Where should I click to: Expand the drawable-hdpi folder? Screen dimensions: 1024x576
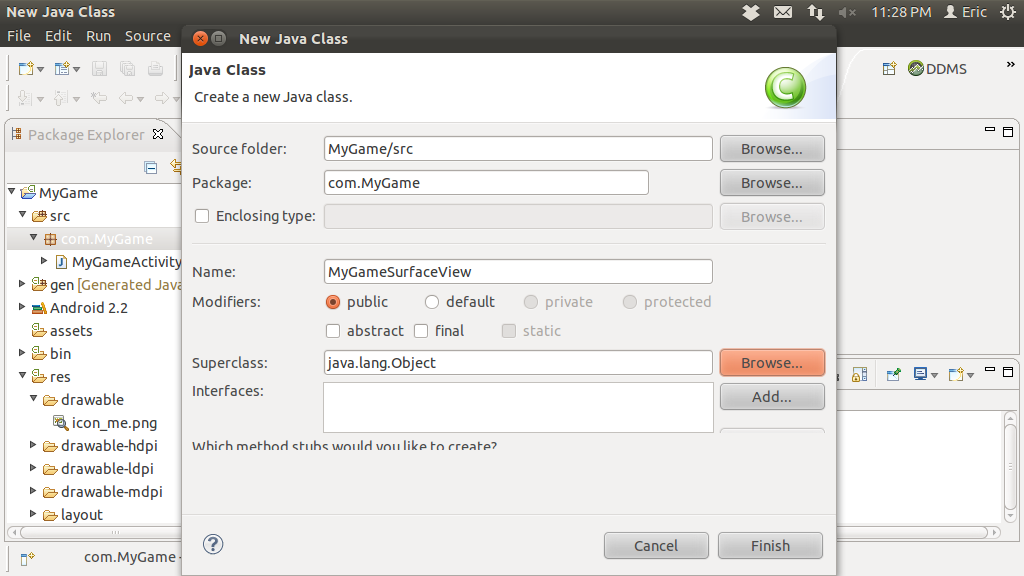click(33, 446)
